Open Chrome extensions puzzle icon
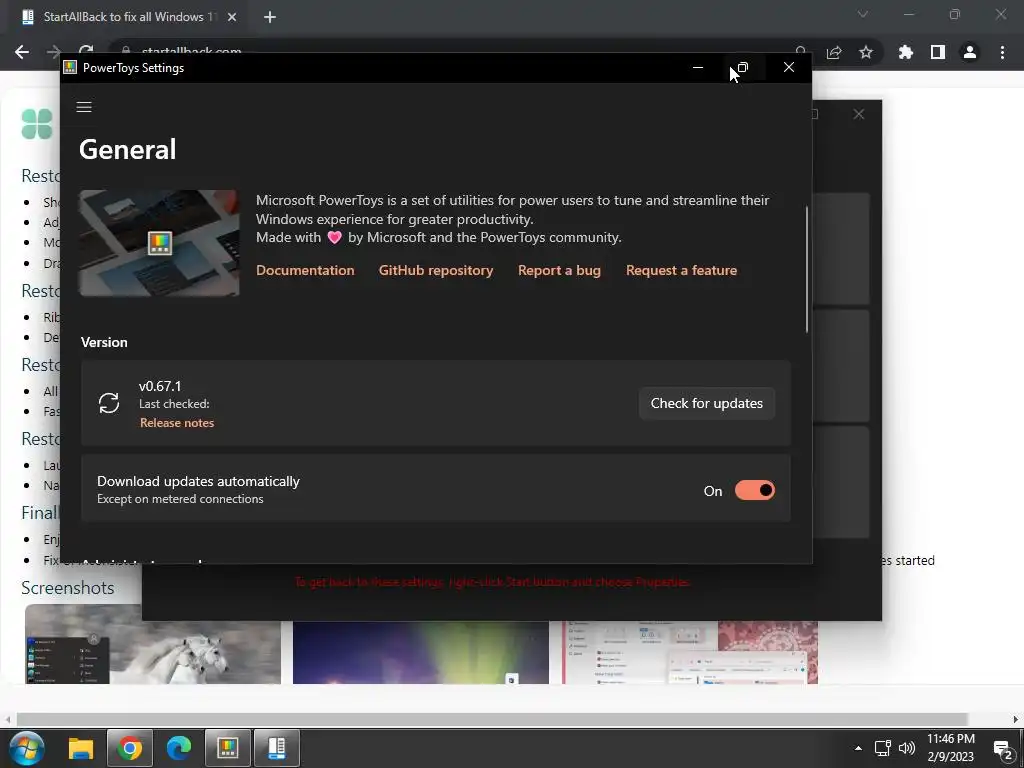Screen dimensions: 1024x768 (905, 52)
